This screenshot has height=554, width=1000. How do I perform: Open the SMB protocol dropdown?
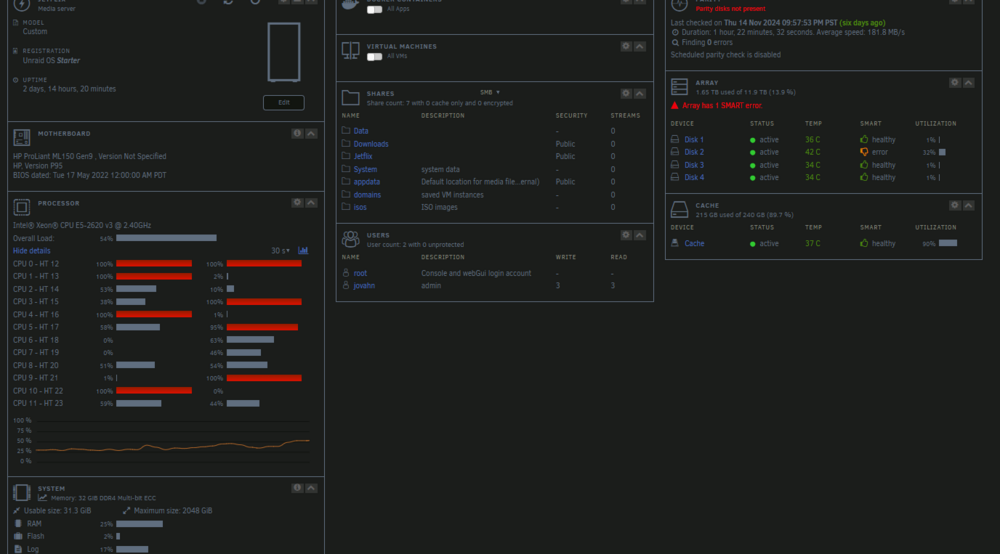[490, 92]
